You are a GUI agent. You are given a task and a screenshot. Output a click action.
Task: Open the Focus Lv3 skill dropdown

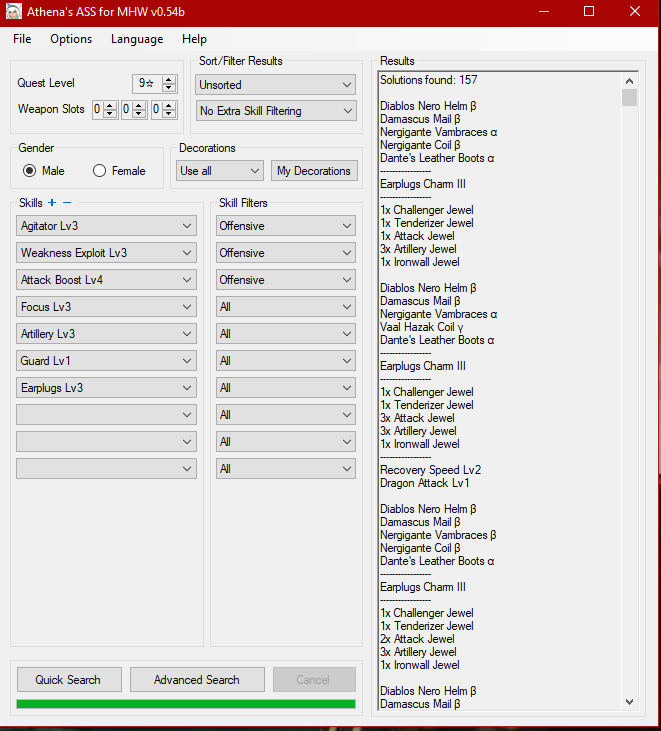point(106,307)
